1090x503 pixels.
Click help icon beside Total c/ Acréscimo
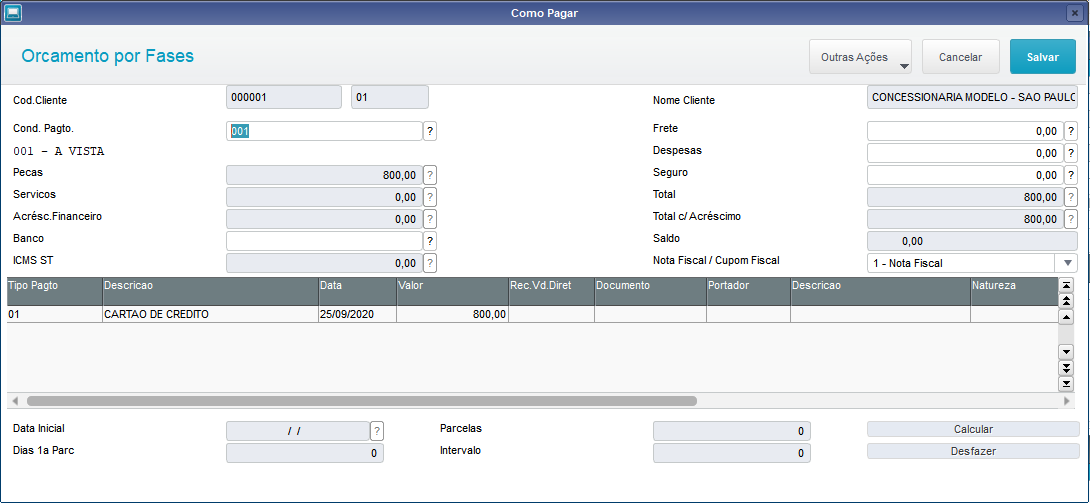[x=1071, y=220]
